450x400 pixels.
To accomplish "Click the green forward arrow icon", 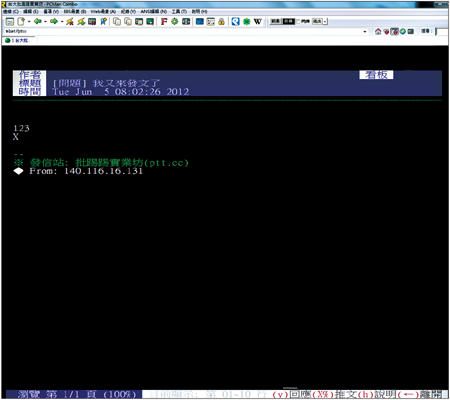I will click(54, 21).
